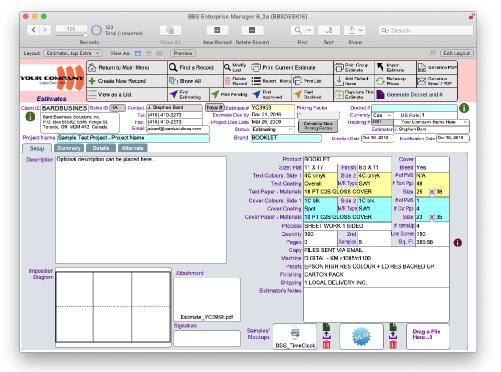
Task: Click the Generate PDF button
Action: (437, 67)
